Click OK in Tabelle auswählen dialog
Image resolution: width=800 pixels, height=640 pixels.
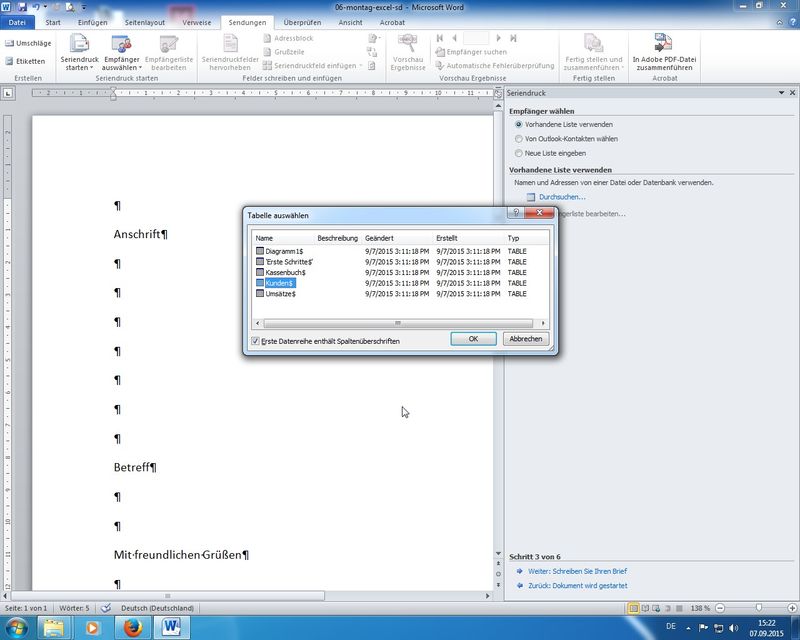[x=473, y=339]
